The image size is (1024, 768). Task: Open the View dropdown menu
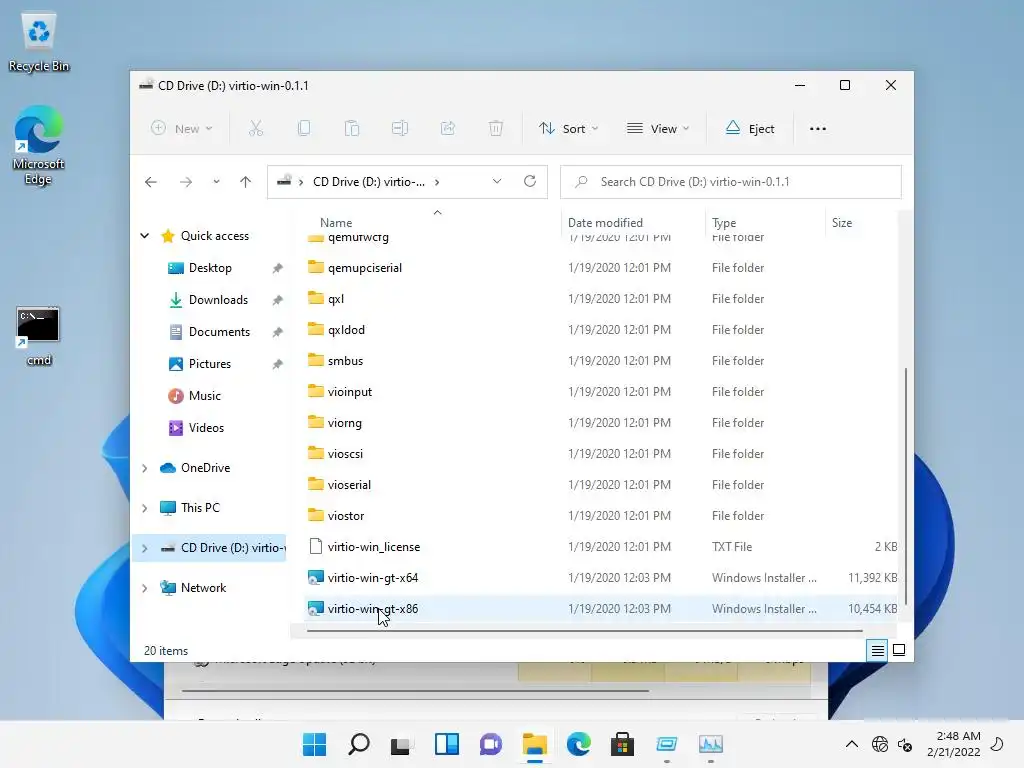click(x=658, y=129)
